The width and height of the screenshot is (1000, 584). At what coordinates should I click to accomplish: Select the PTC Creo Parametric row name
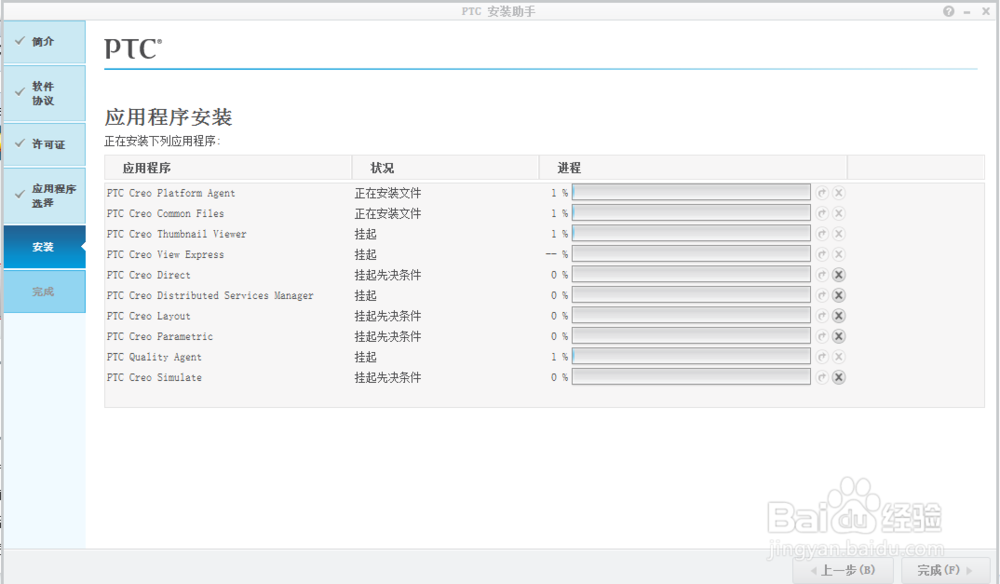click(x=160, y=337)
